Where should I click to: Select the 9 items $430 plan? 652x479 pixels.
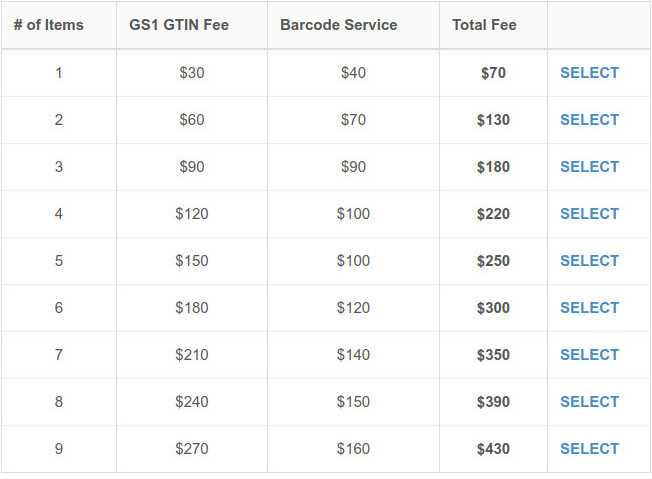589,449
